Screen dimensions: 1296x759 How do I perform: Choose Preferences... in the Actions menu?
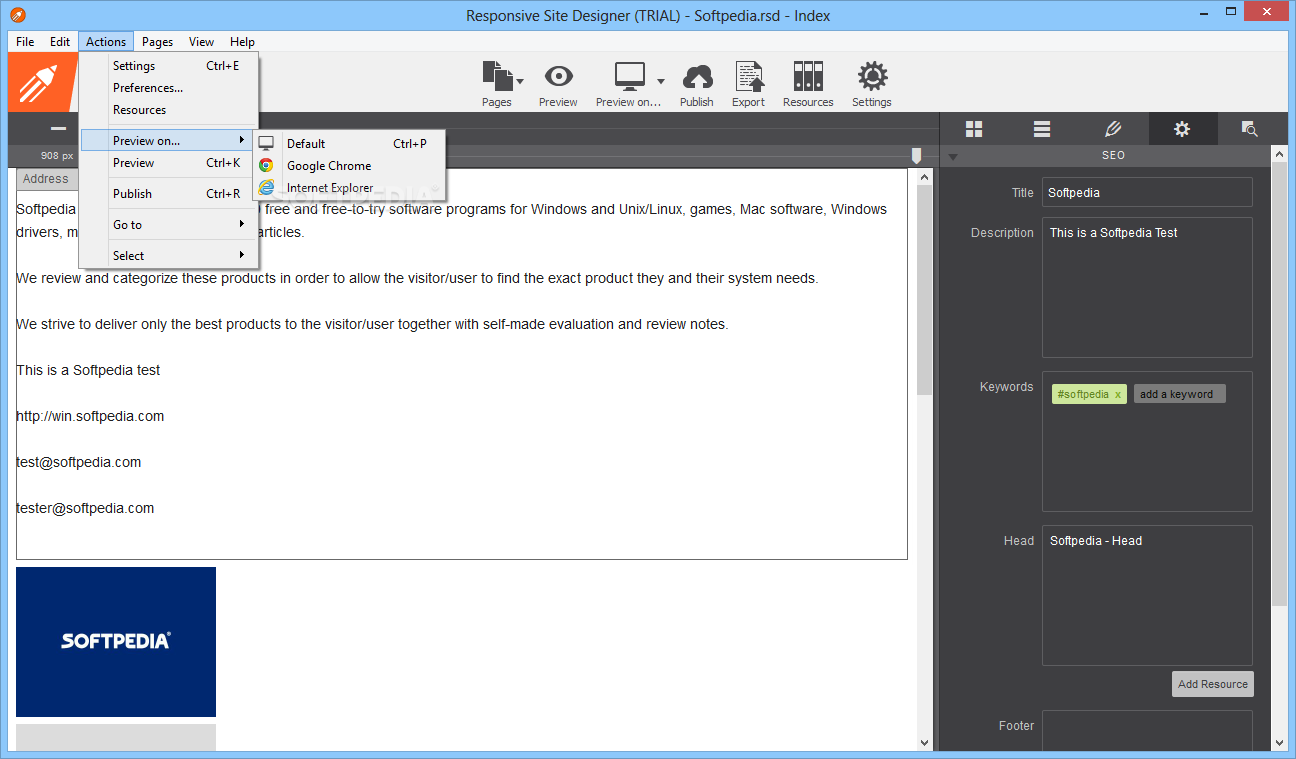coord(169,88)
